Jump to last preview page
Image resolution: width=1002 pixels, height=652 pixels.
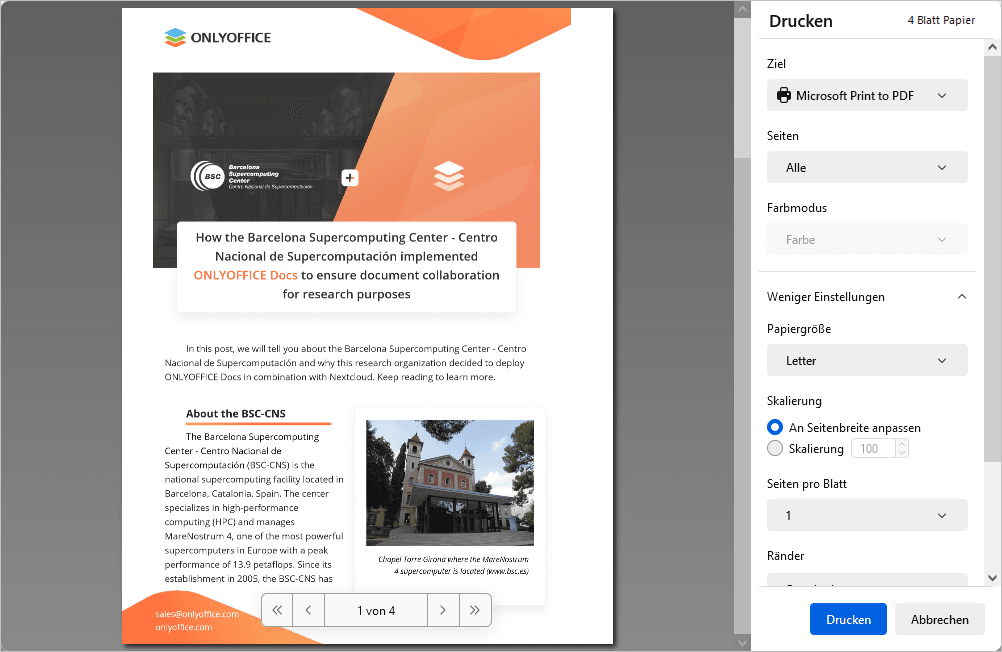coord(475,610)
